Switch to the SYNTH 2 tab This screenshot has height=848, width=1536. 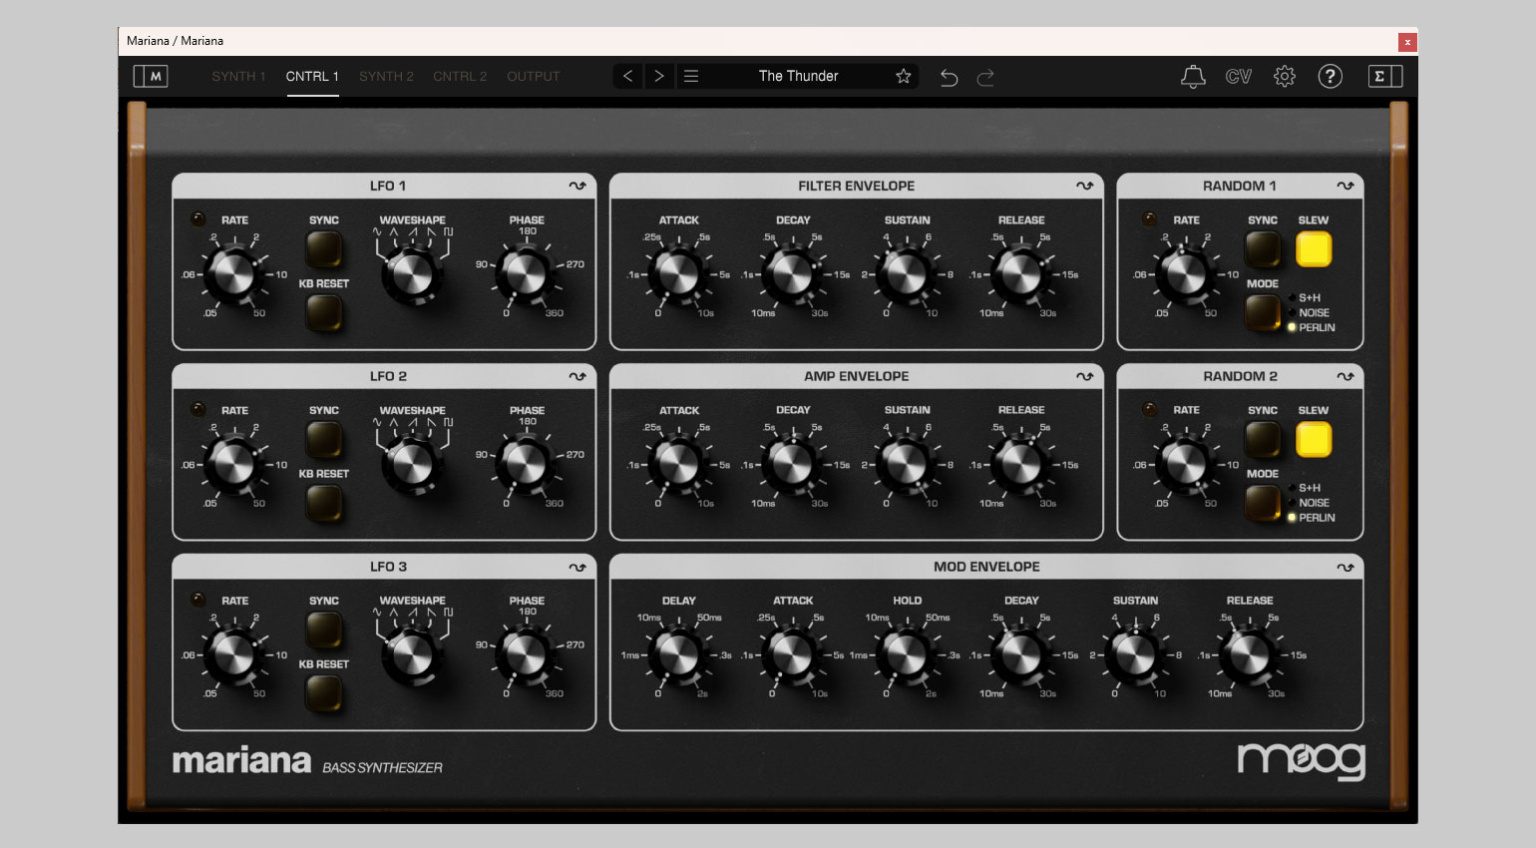(x=386, y=76)
